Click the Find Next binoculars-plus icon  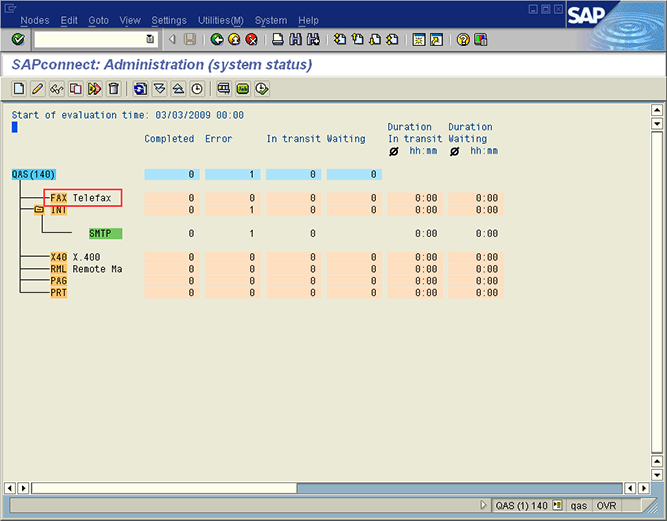tap(313, 40)
